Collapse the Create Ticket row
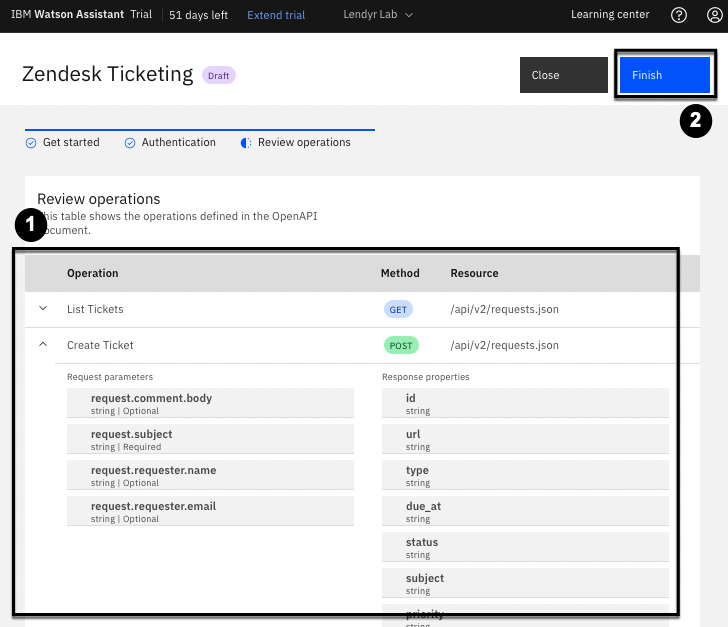 (x=43, y=345)
